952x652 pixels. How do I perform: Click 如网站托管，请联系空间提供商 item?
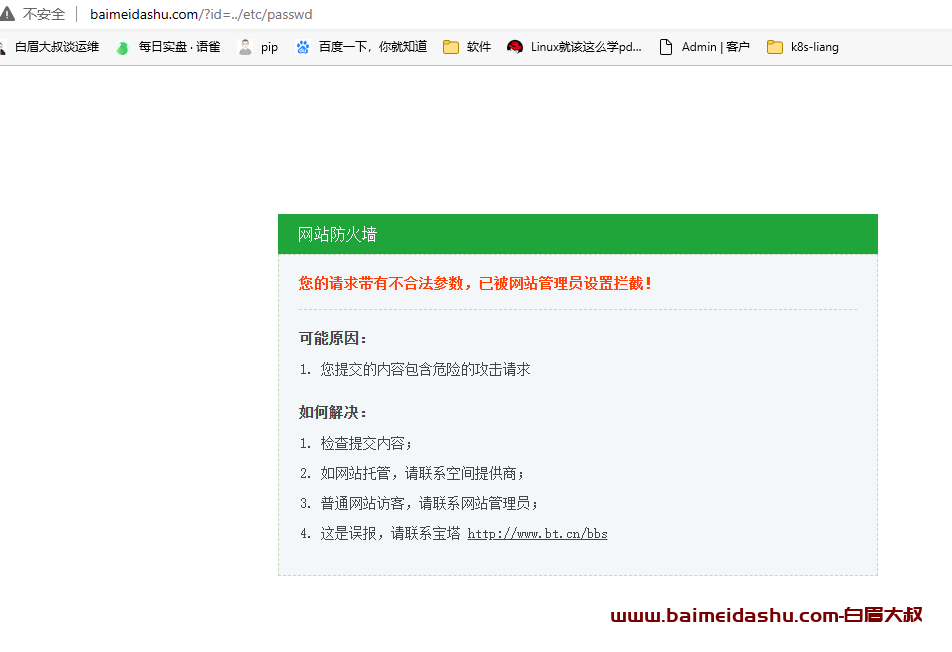pos(422,474)
